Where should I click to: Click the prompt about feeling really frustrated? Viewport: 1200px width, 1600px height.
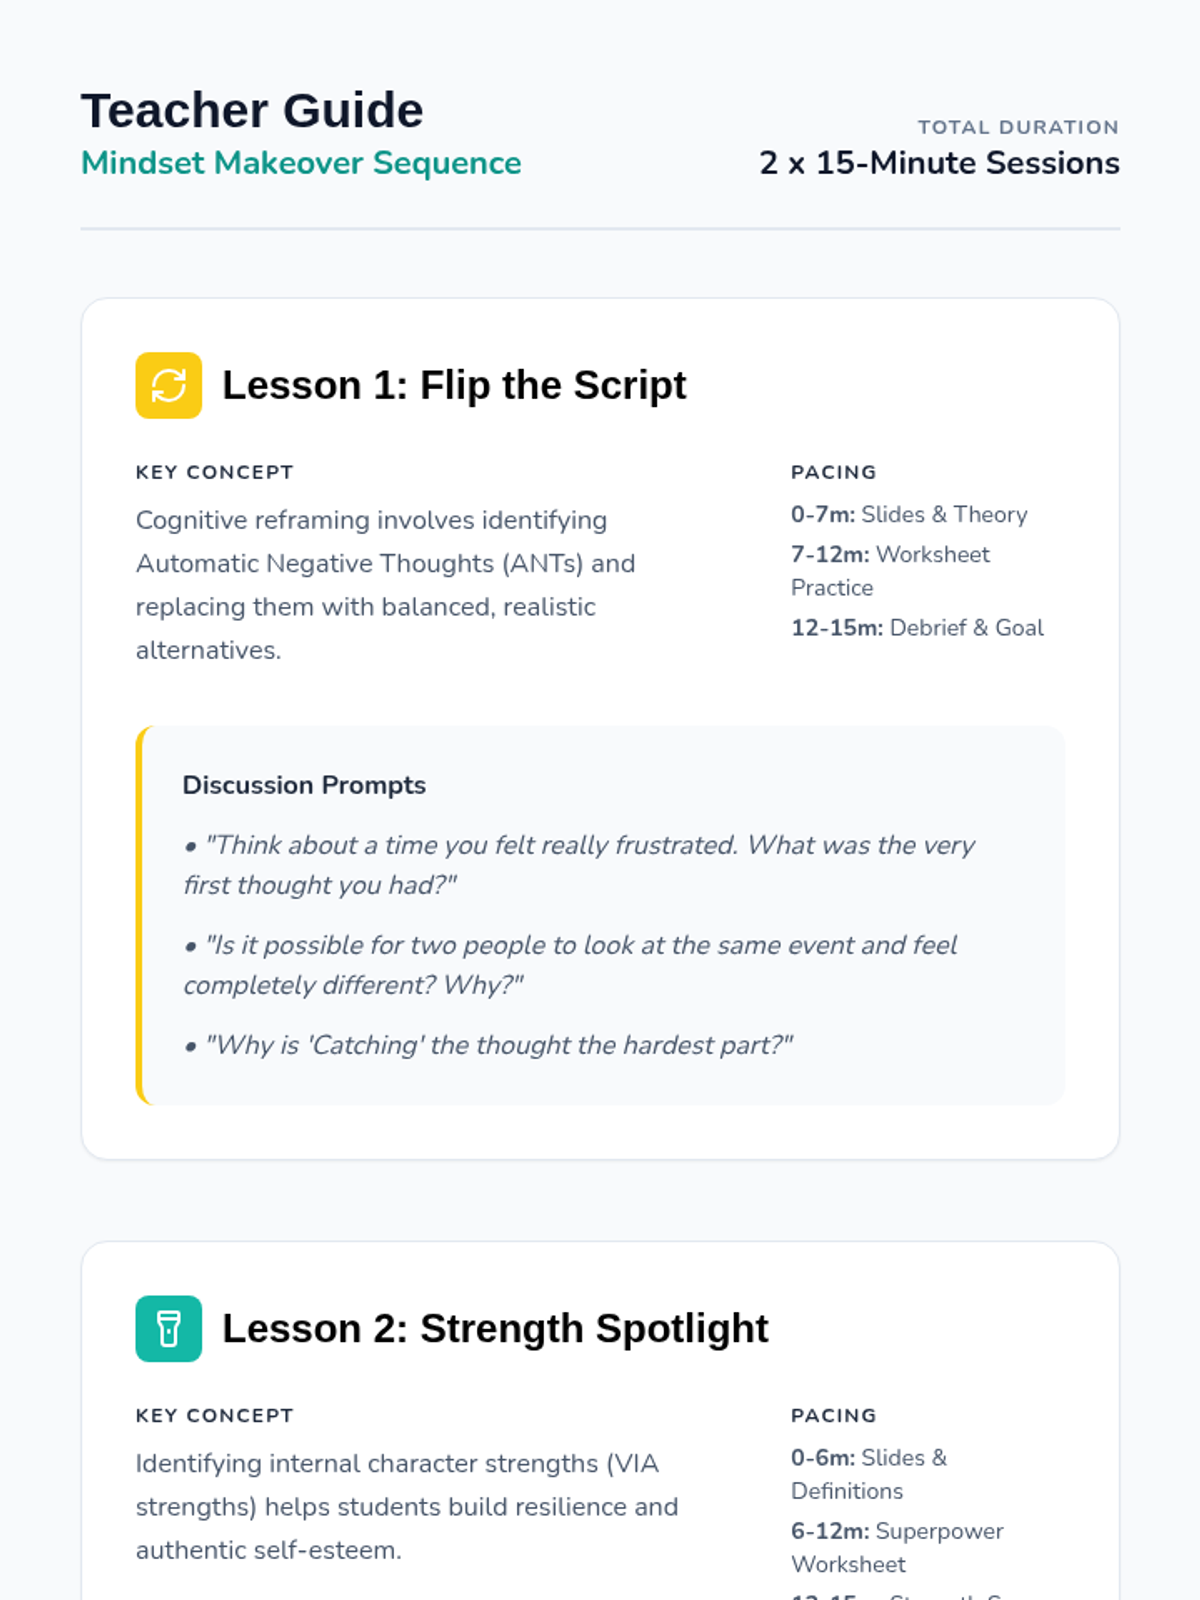[x=580, y=865]
